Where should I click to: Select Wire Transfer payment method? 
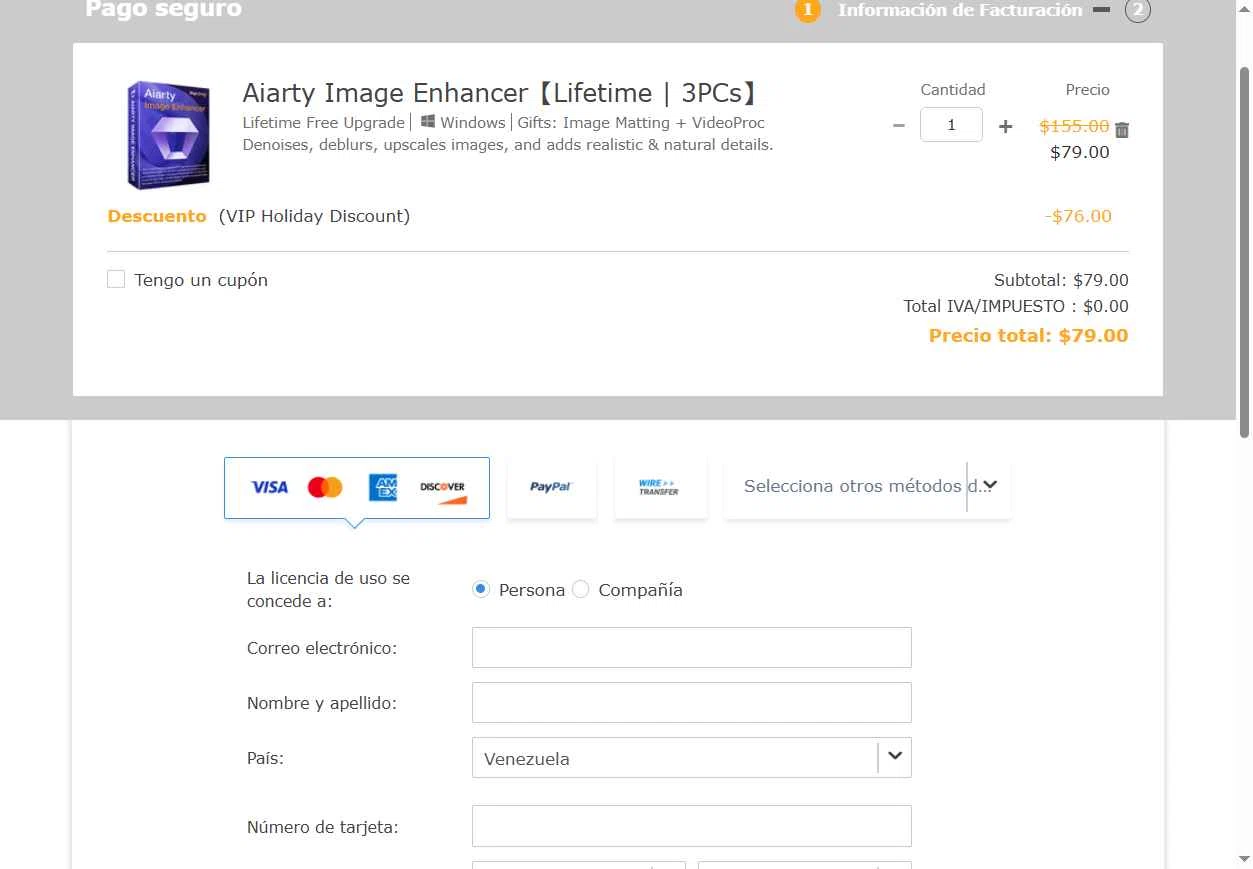(659, 488)
